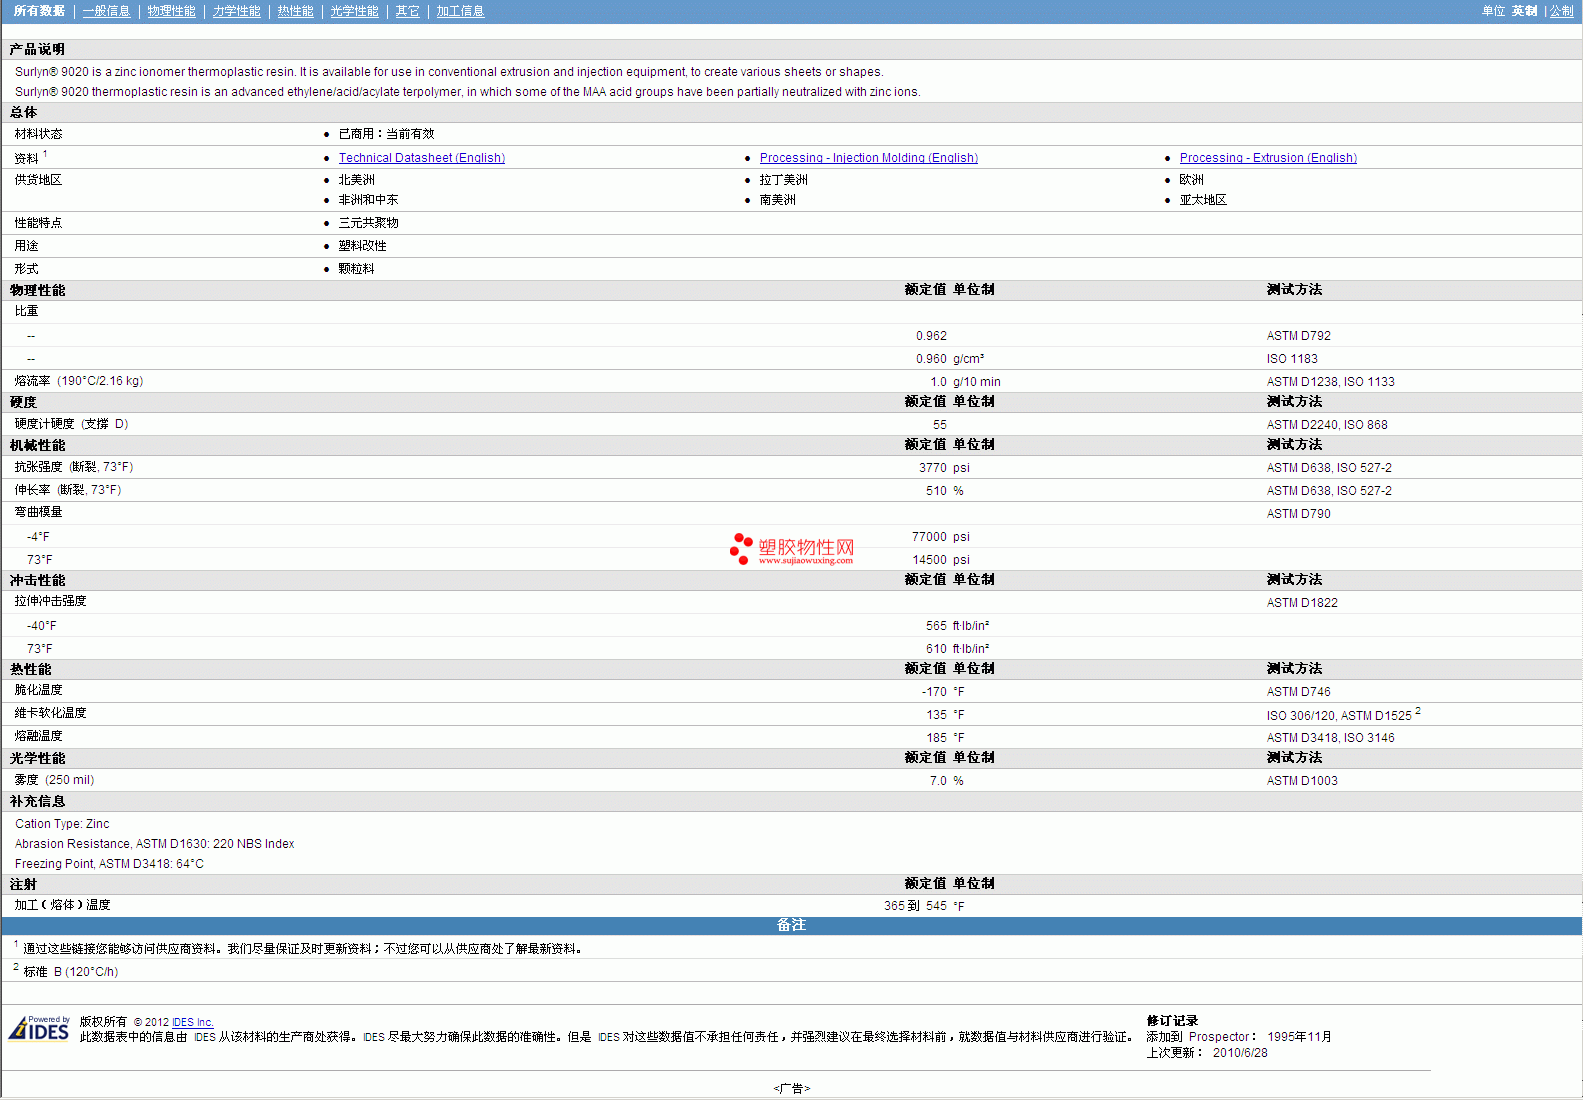
Task: Switch units to 公制
Action: click(1561, 11)
